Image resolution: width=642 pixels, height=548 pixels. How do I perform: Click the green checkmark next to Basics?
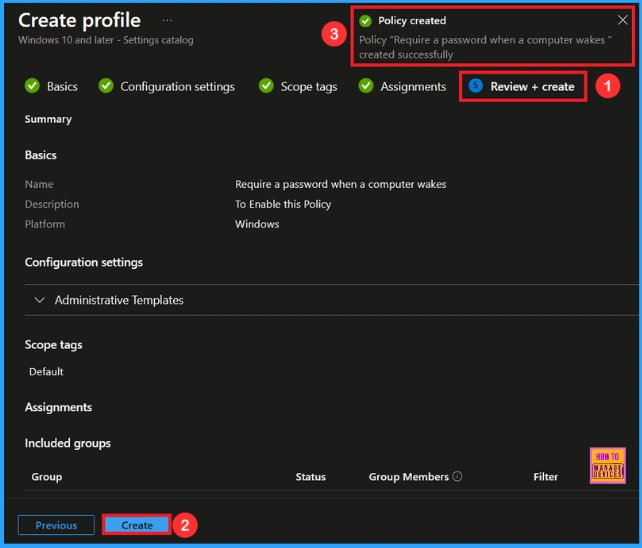tap(32, 86)
